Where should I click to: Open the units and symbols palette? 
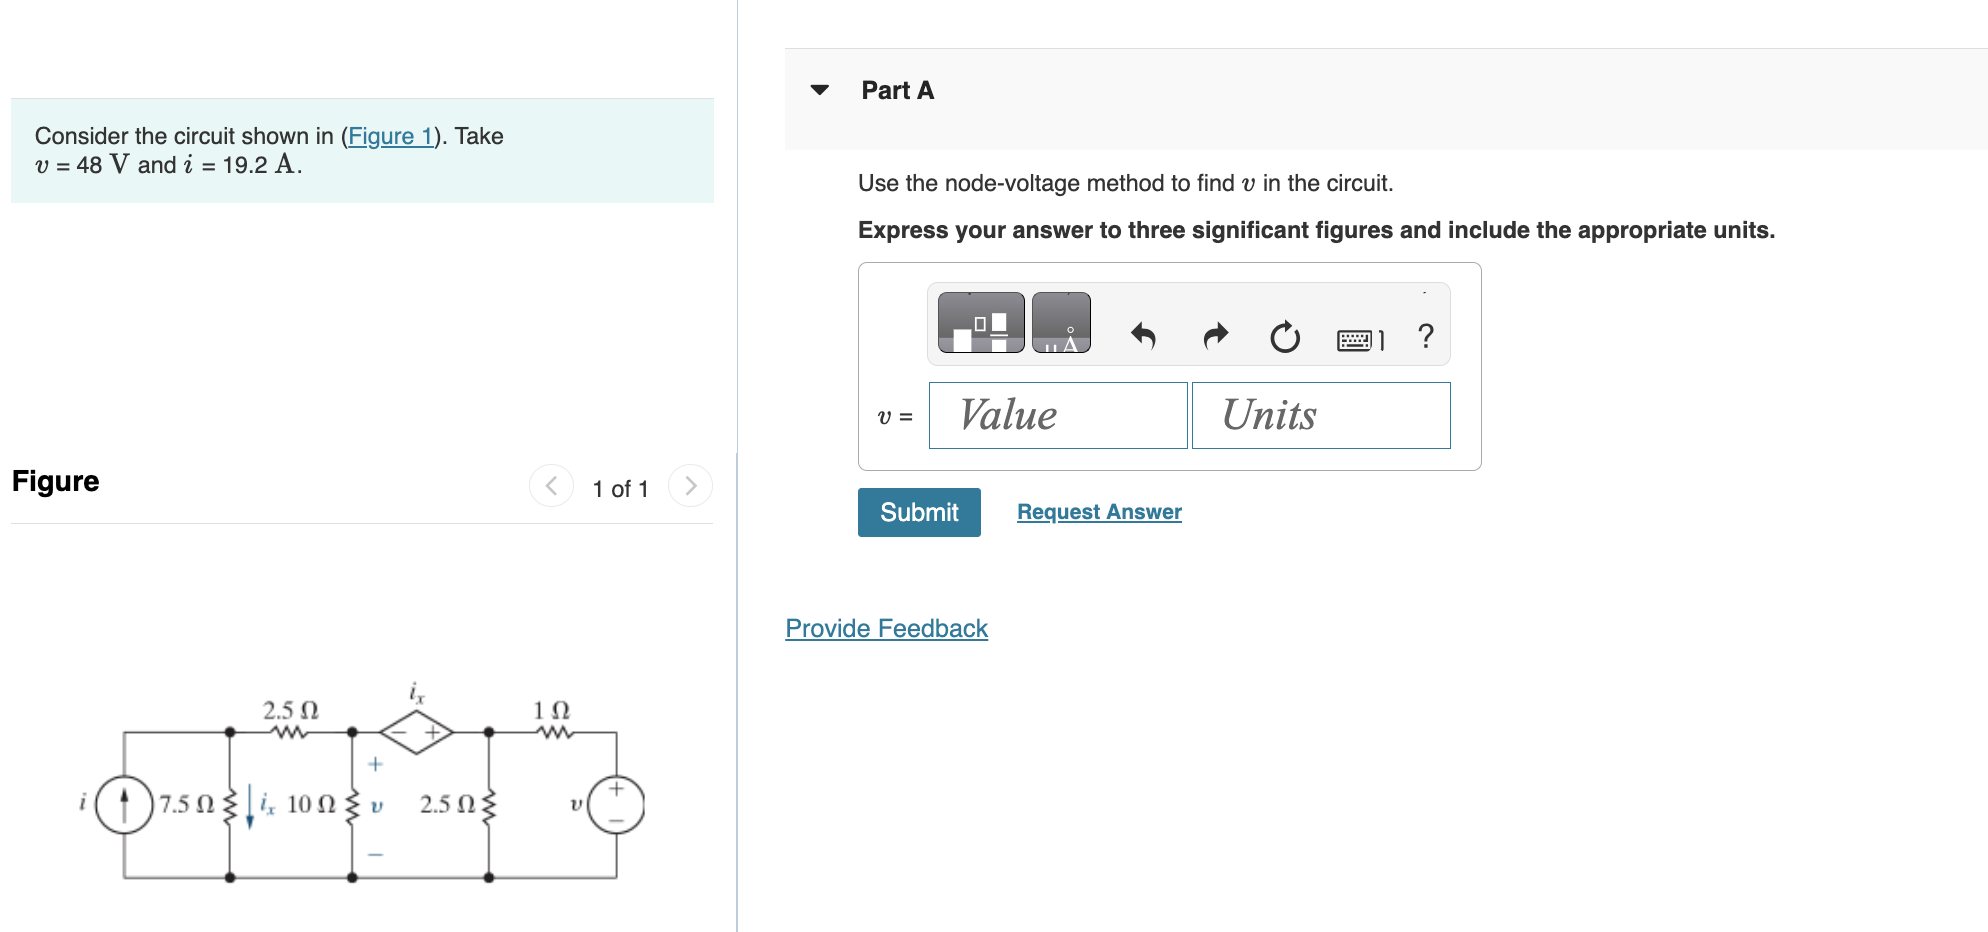[x=1060, y=322]
